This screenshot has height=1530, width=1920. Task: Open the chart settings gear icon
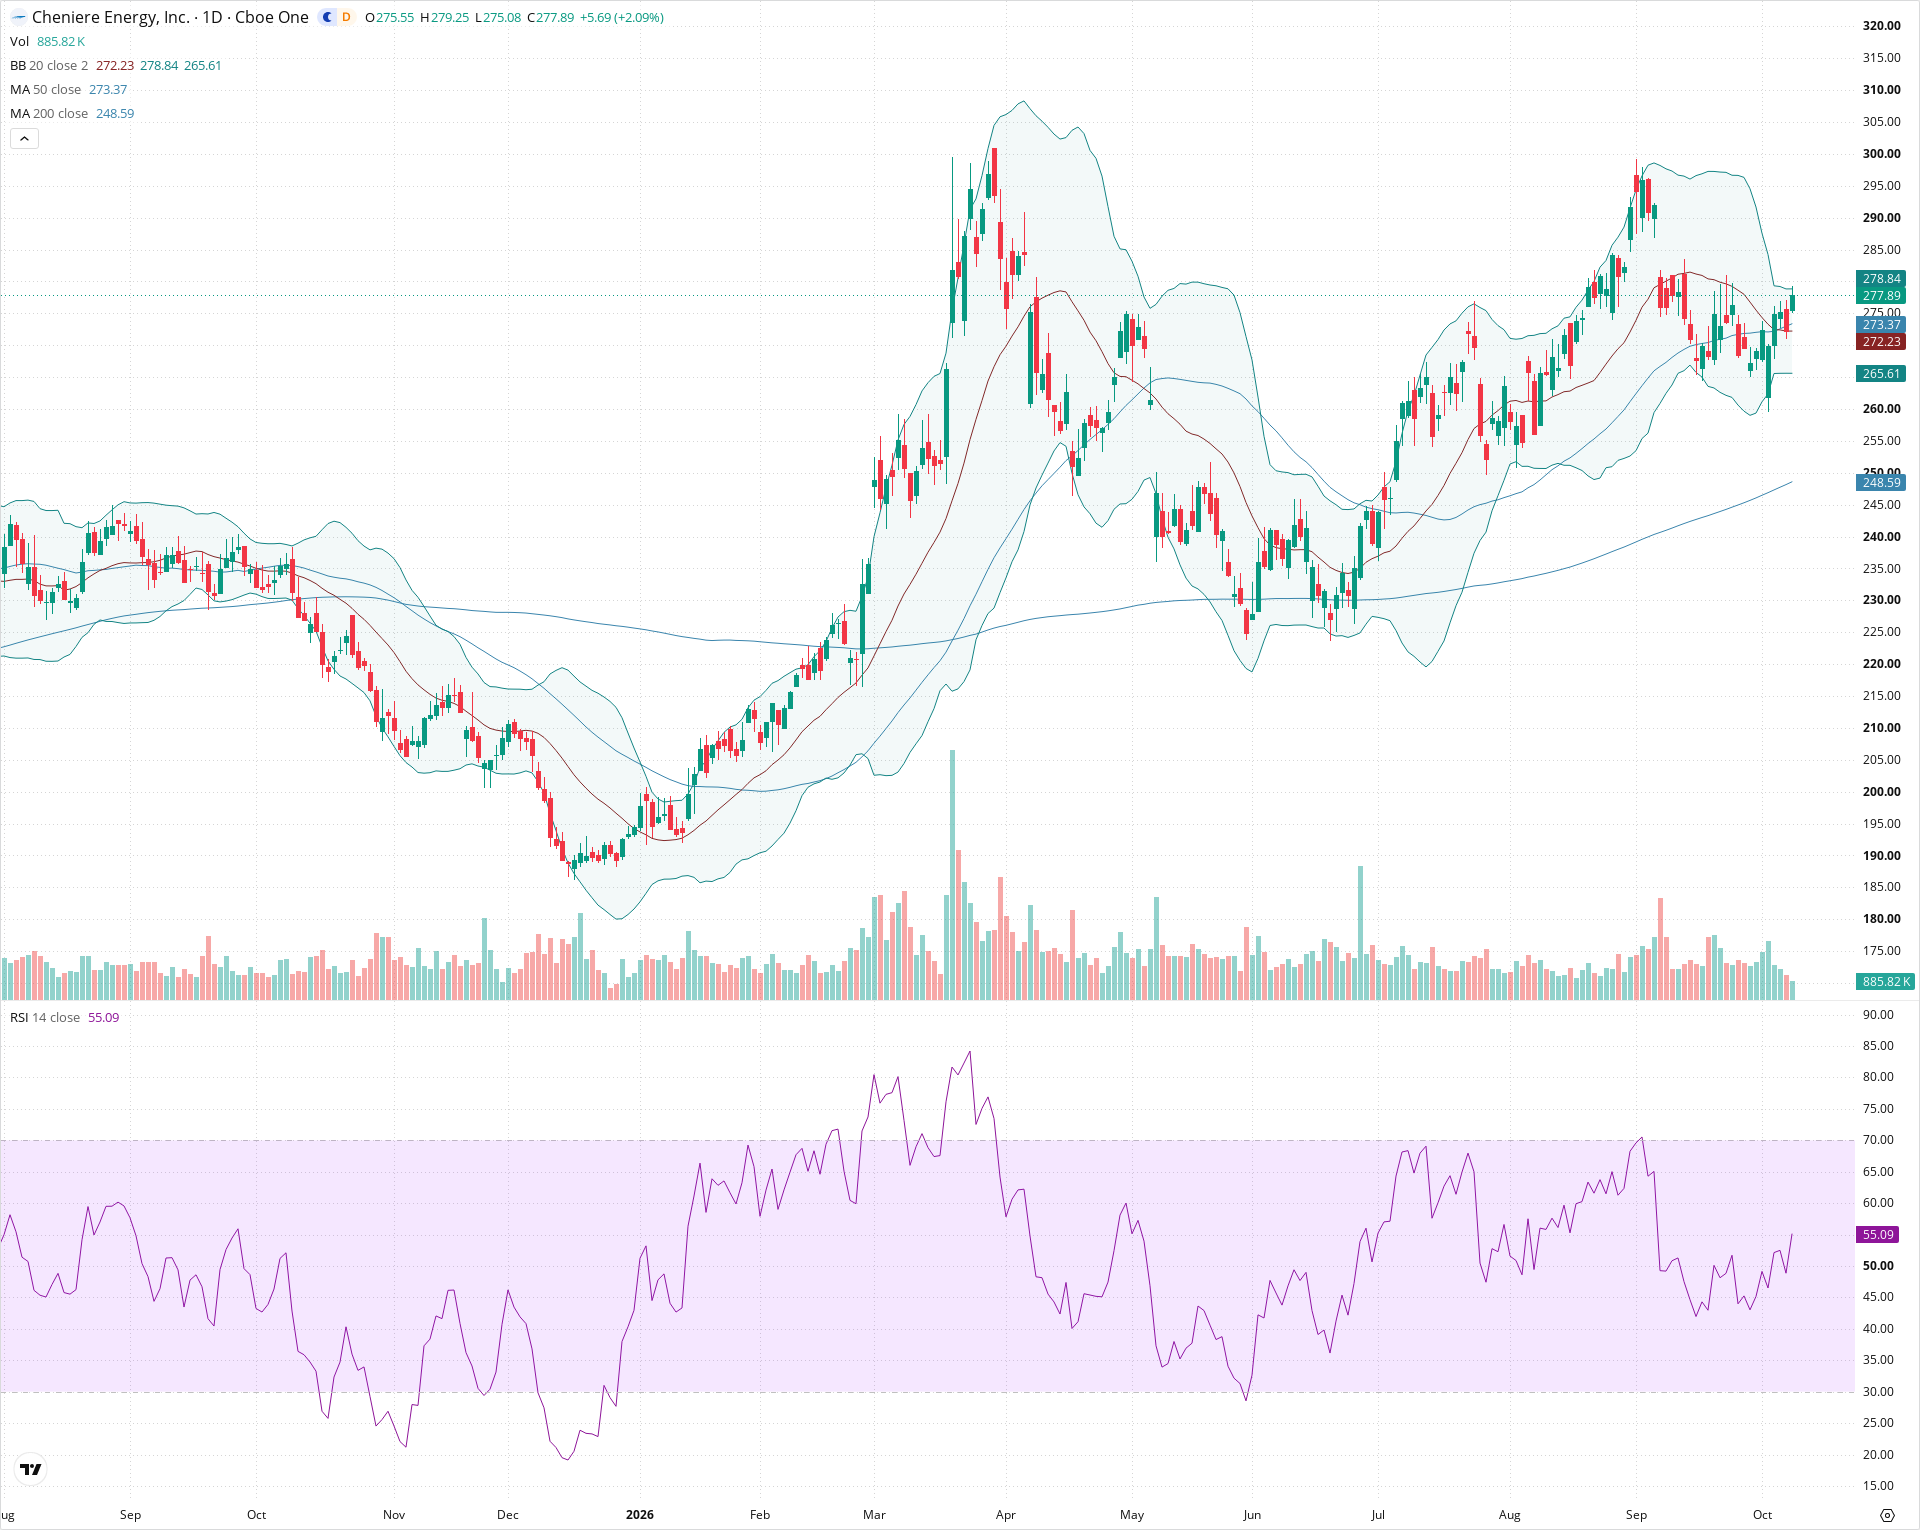(x=1887, y=1515)
